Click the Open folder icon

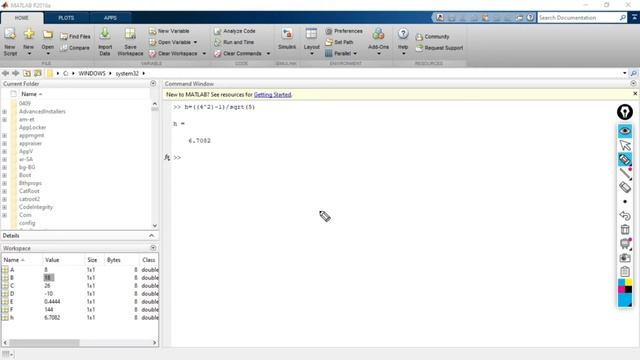[x=48, y=35]
